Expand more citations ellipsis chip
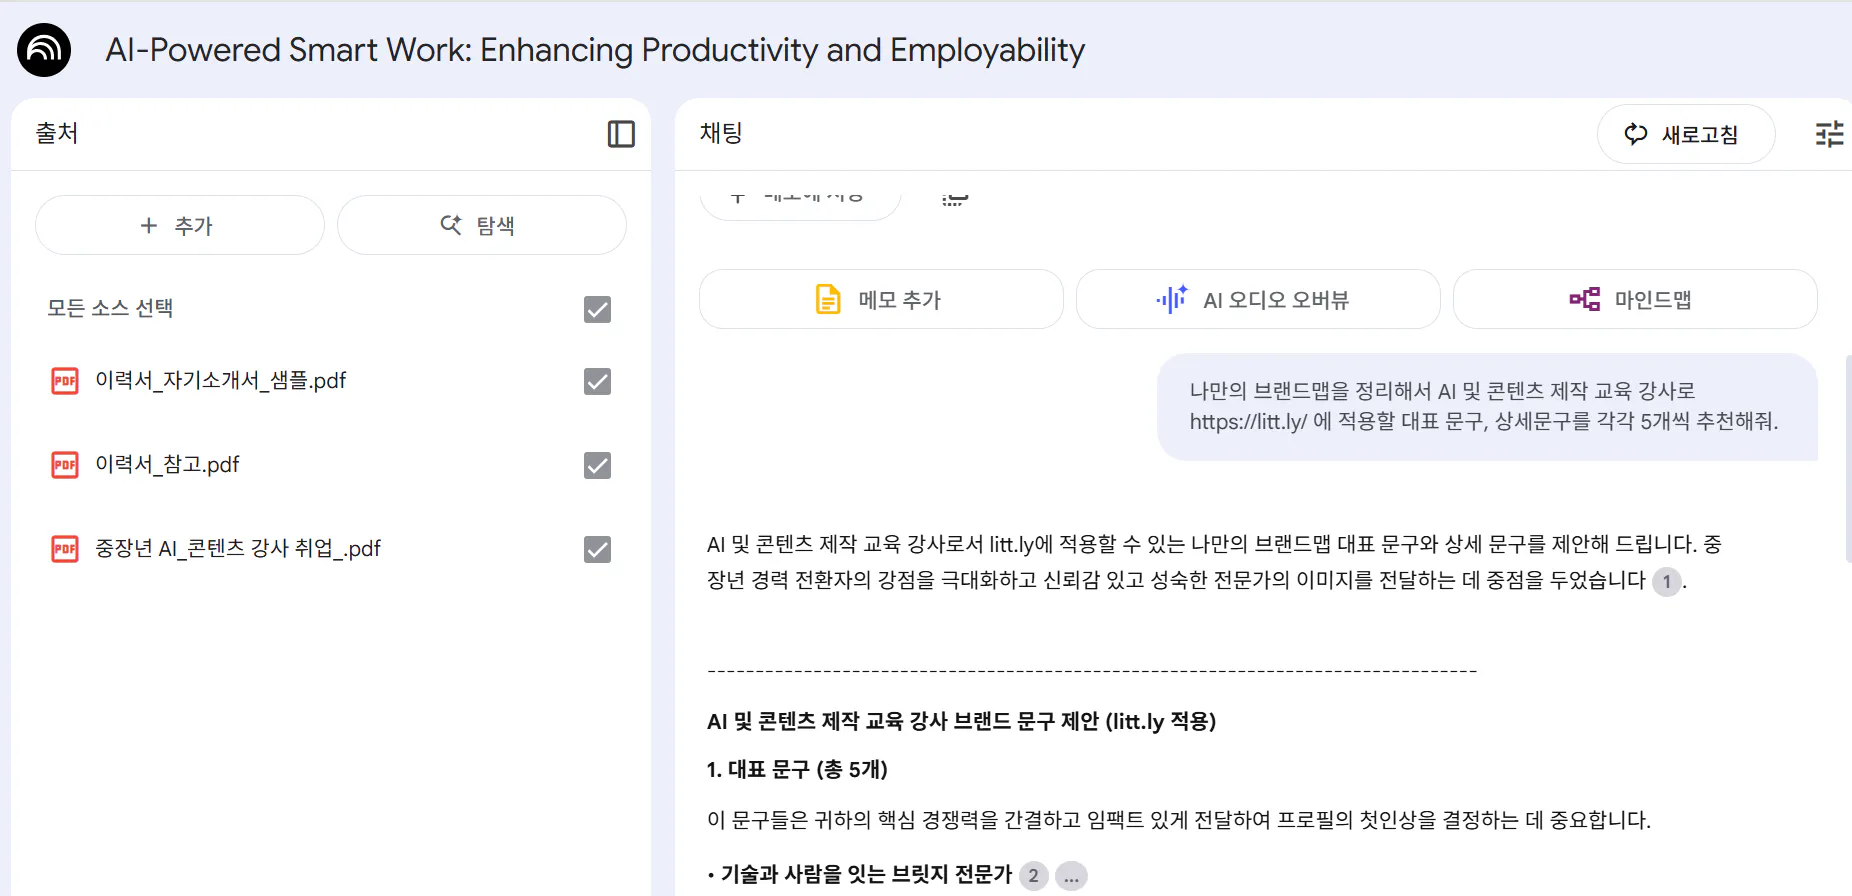 pos(1071,876)
